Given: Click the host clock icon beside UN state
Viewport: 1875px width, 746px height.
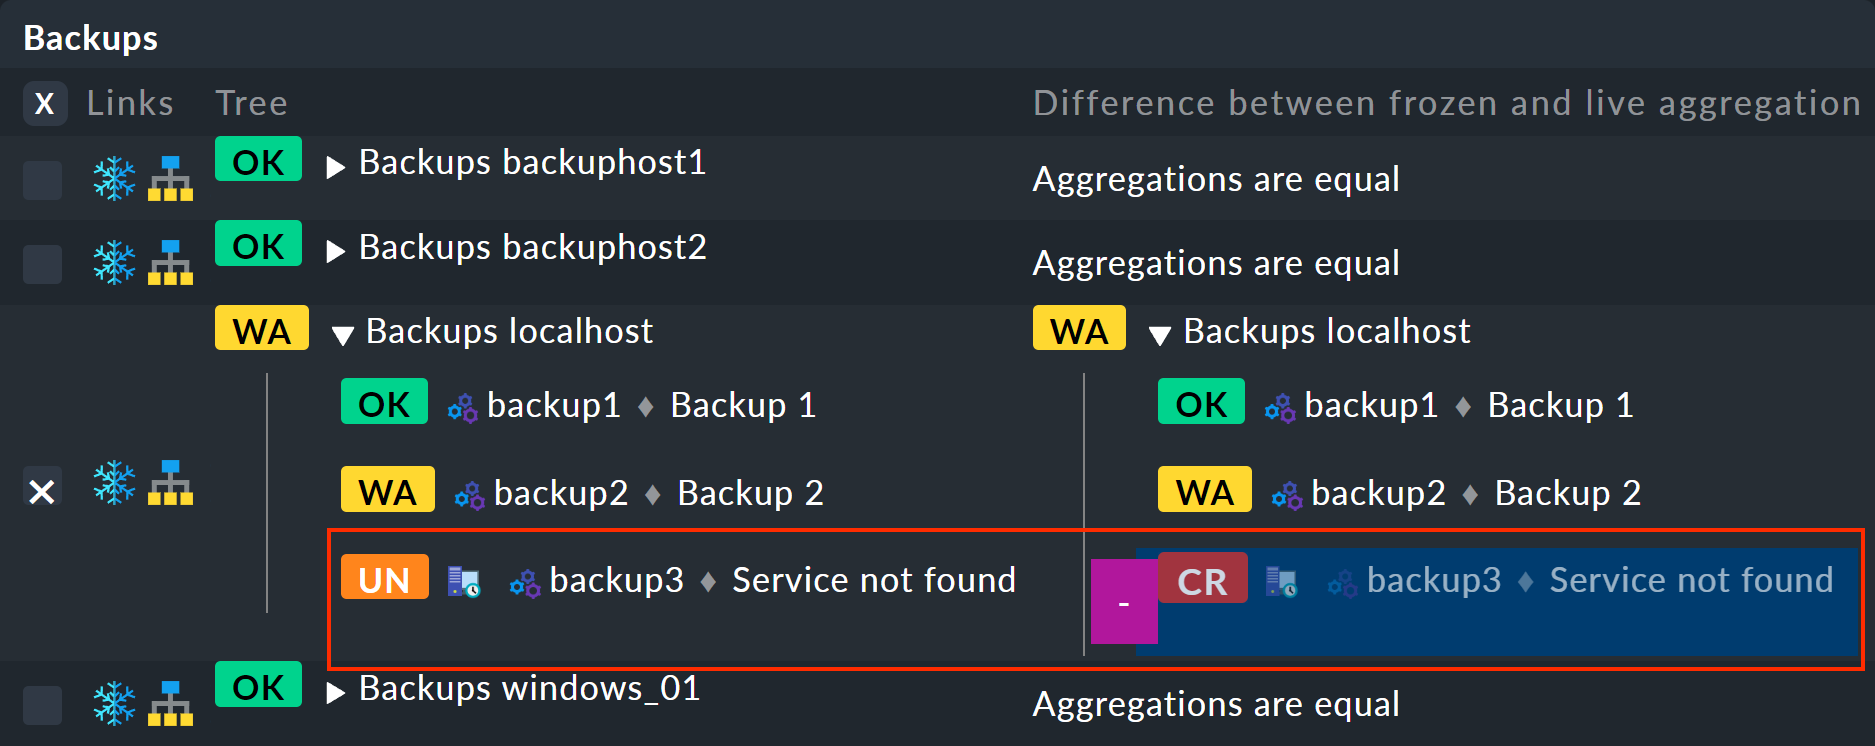Looking at the screenshot, I should click(x=463, y=582).
